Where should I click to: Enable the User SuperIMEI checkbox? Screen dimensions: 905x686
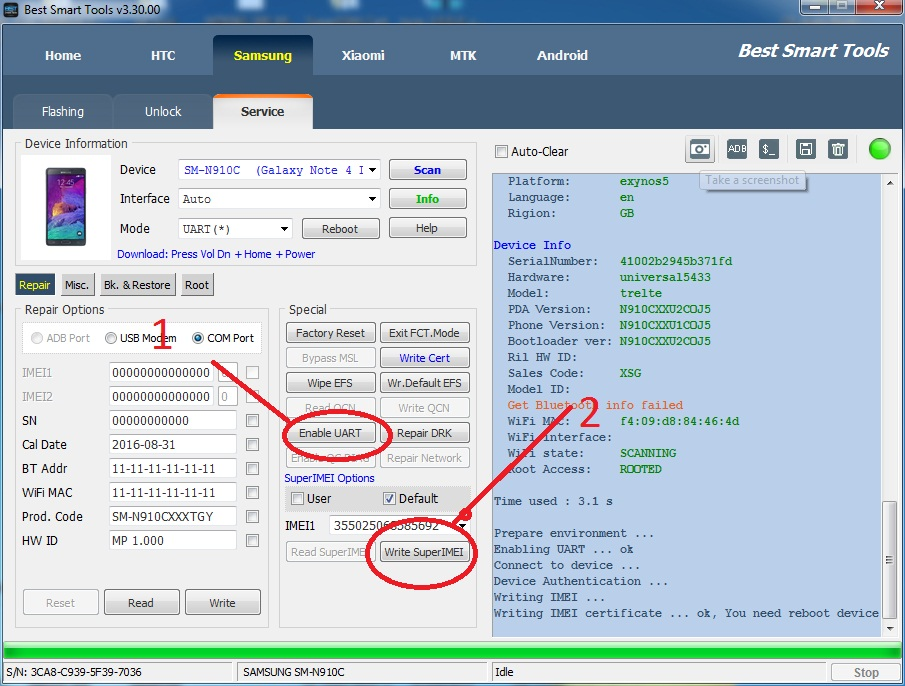pyautogui.click(x=297, y=498)
